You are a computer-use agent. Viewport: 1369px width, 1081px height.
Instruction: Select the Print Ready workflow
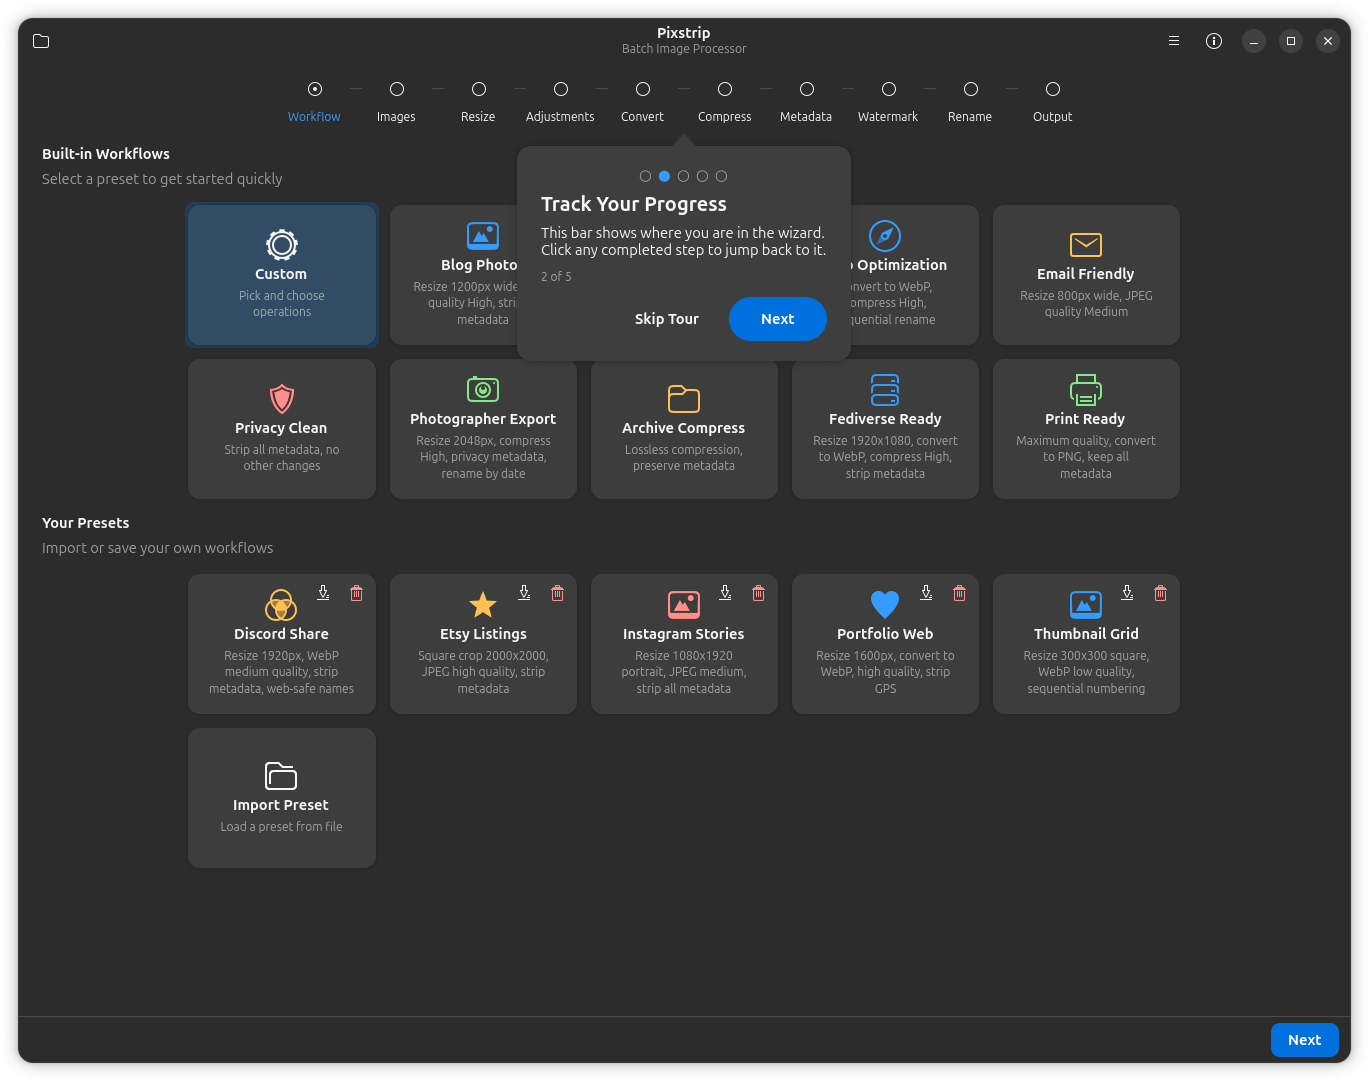(1085, 429)
